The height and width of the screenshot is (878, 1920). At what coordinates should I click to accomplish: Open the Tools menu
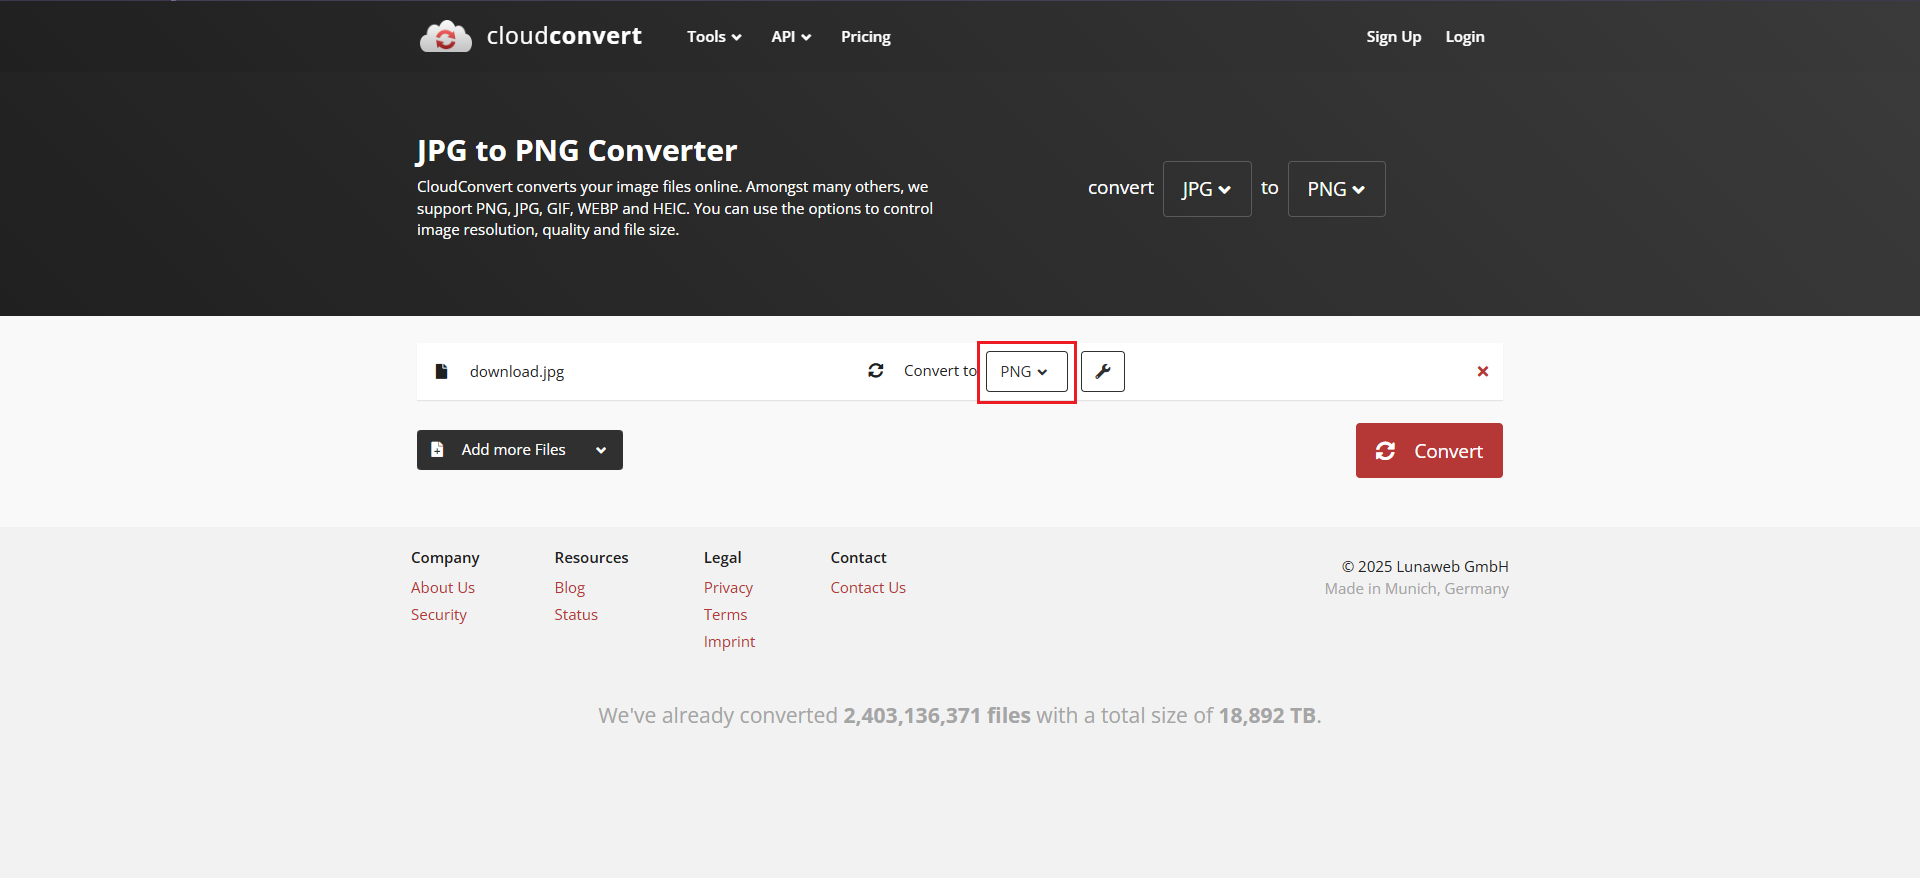714,37
